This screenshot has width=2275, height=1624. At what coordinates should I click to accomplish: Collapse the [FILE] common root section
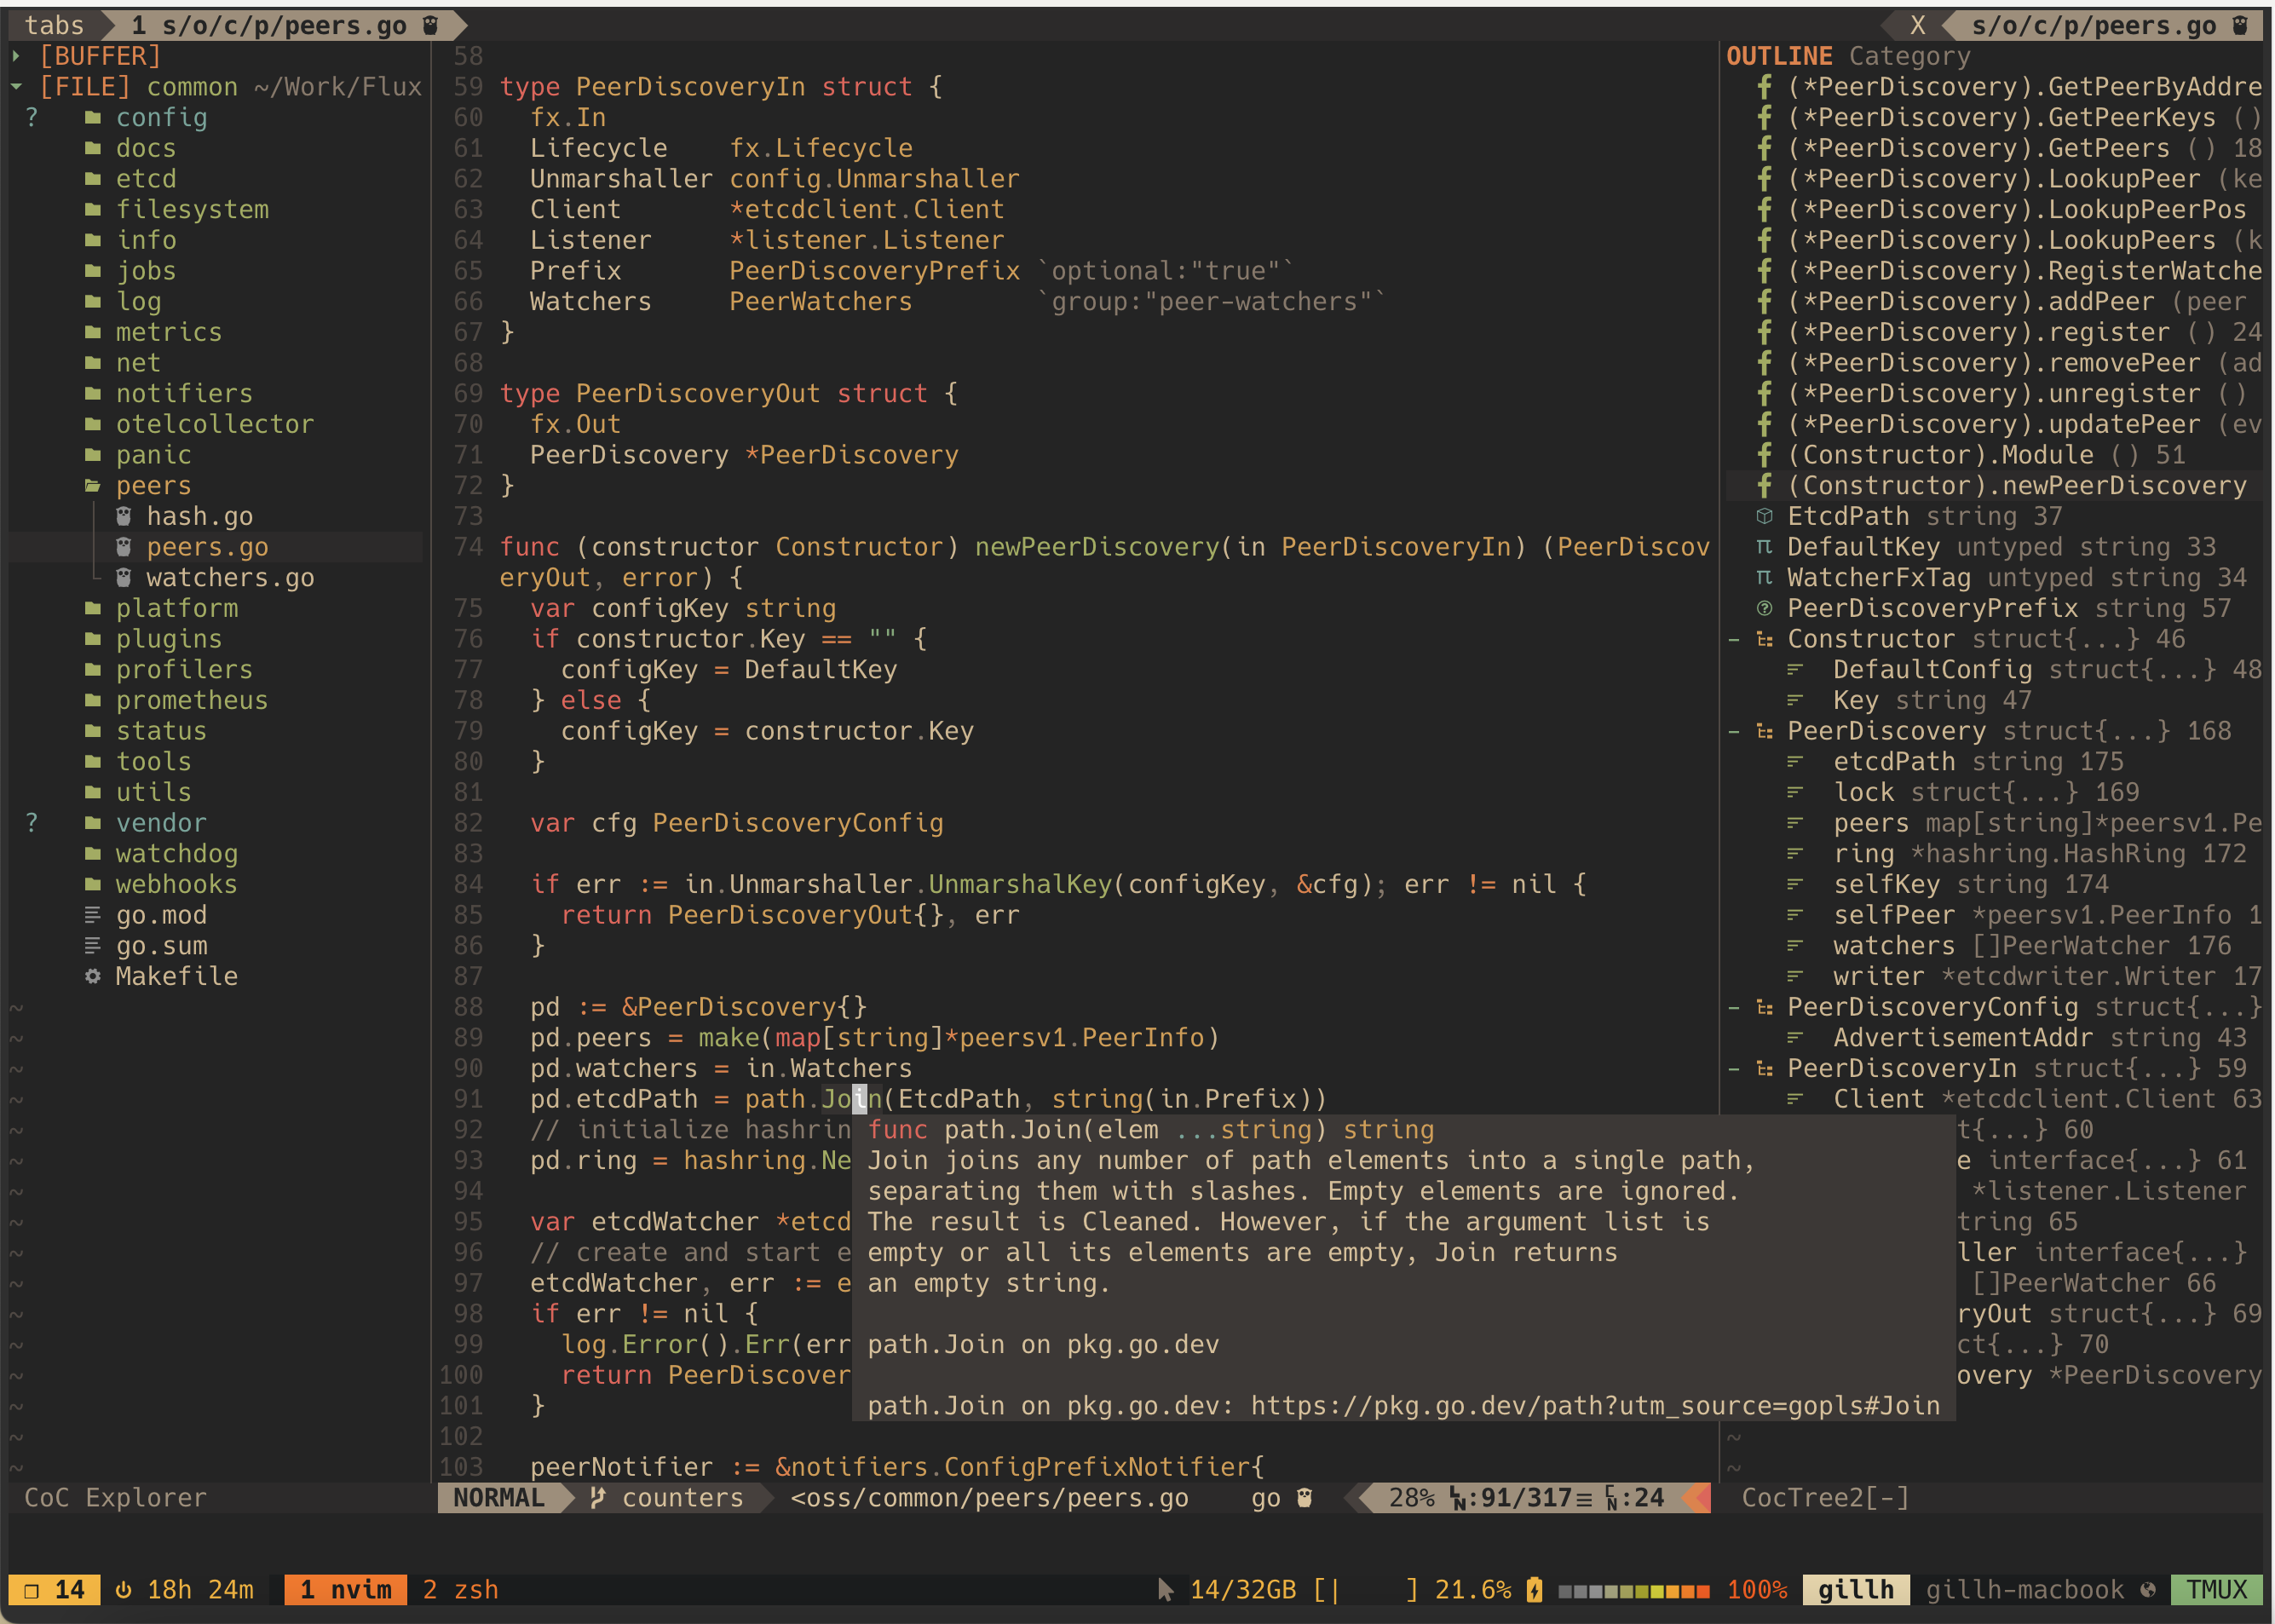pyautogui.click(x=17, y=87)
